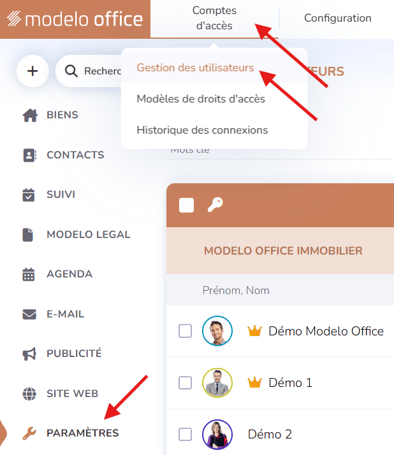
Task: Open CONTACTS in the sidebar
Action: coord(75,155)
